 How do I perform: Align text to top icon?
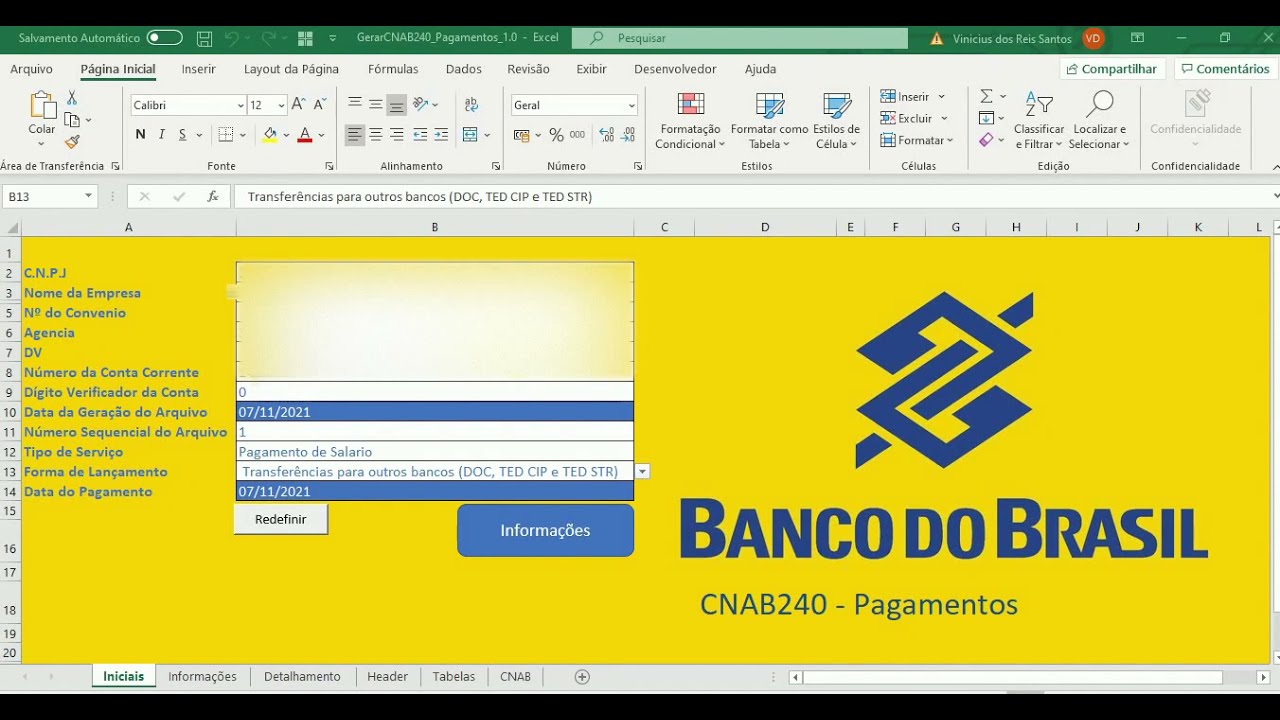pos(355,104)
